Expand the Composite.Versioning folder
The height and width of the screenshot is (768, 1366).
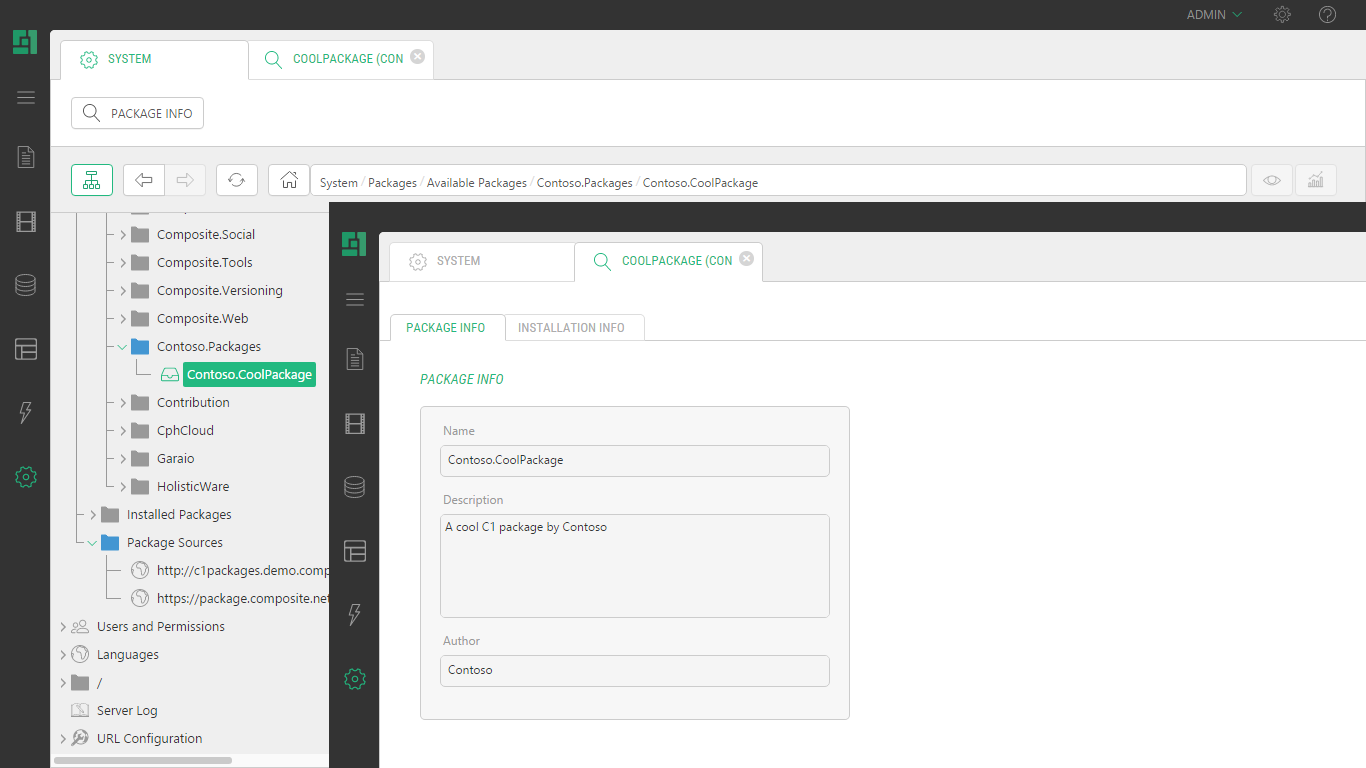[123, 291]
